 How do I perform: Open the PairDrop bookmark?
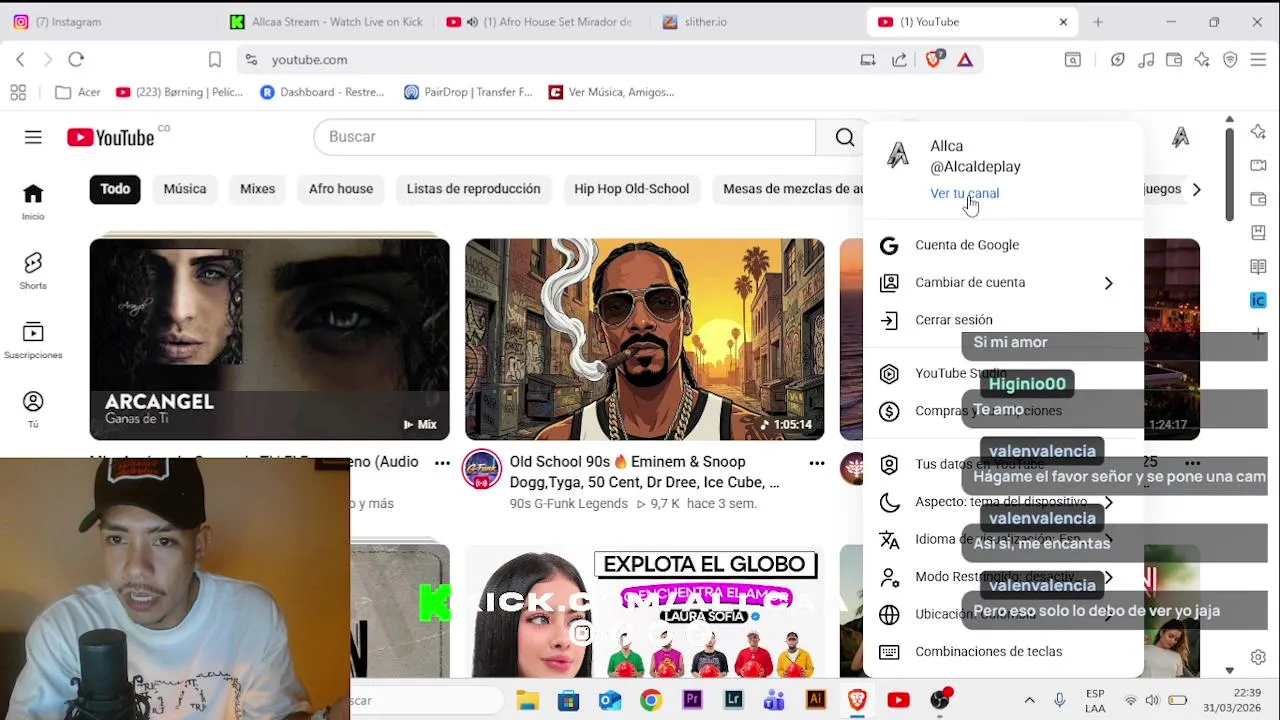tap(467, 92)
